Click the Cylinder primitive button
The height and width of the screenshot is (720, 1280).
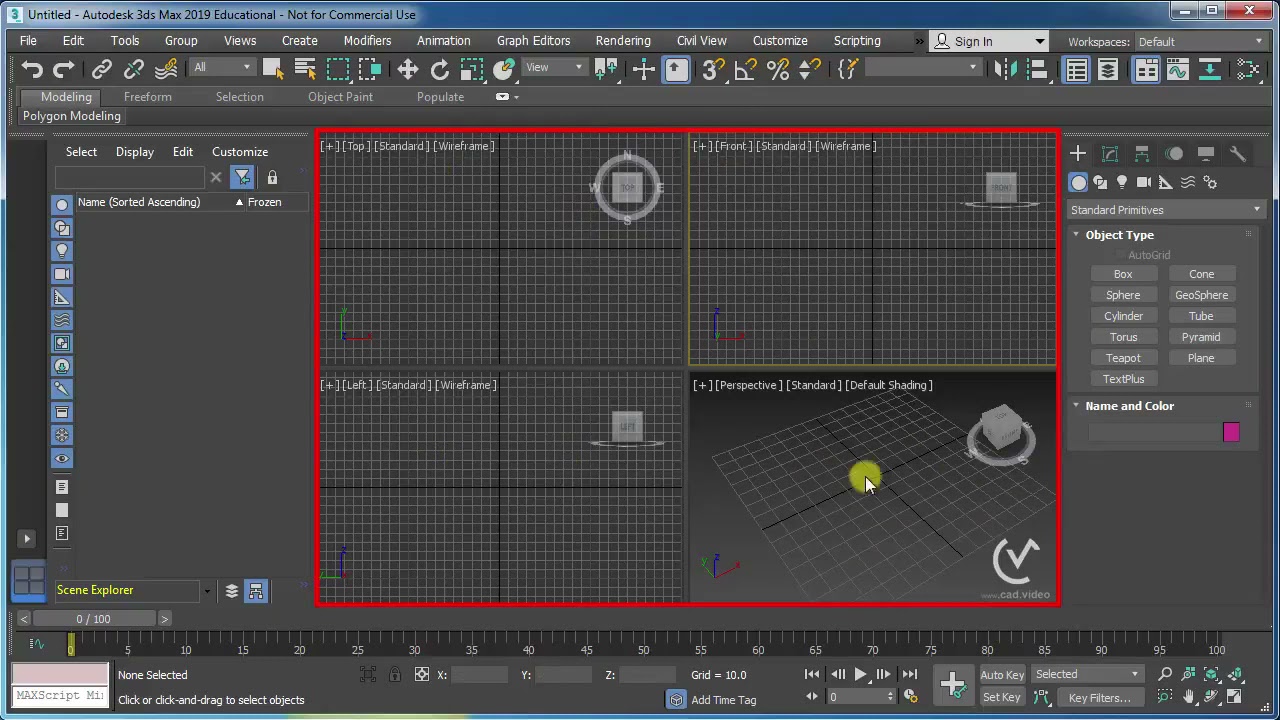click(x=1123, y=316)
